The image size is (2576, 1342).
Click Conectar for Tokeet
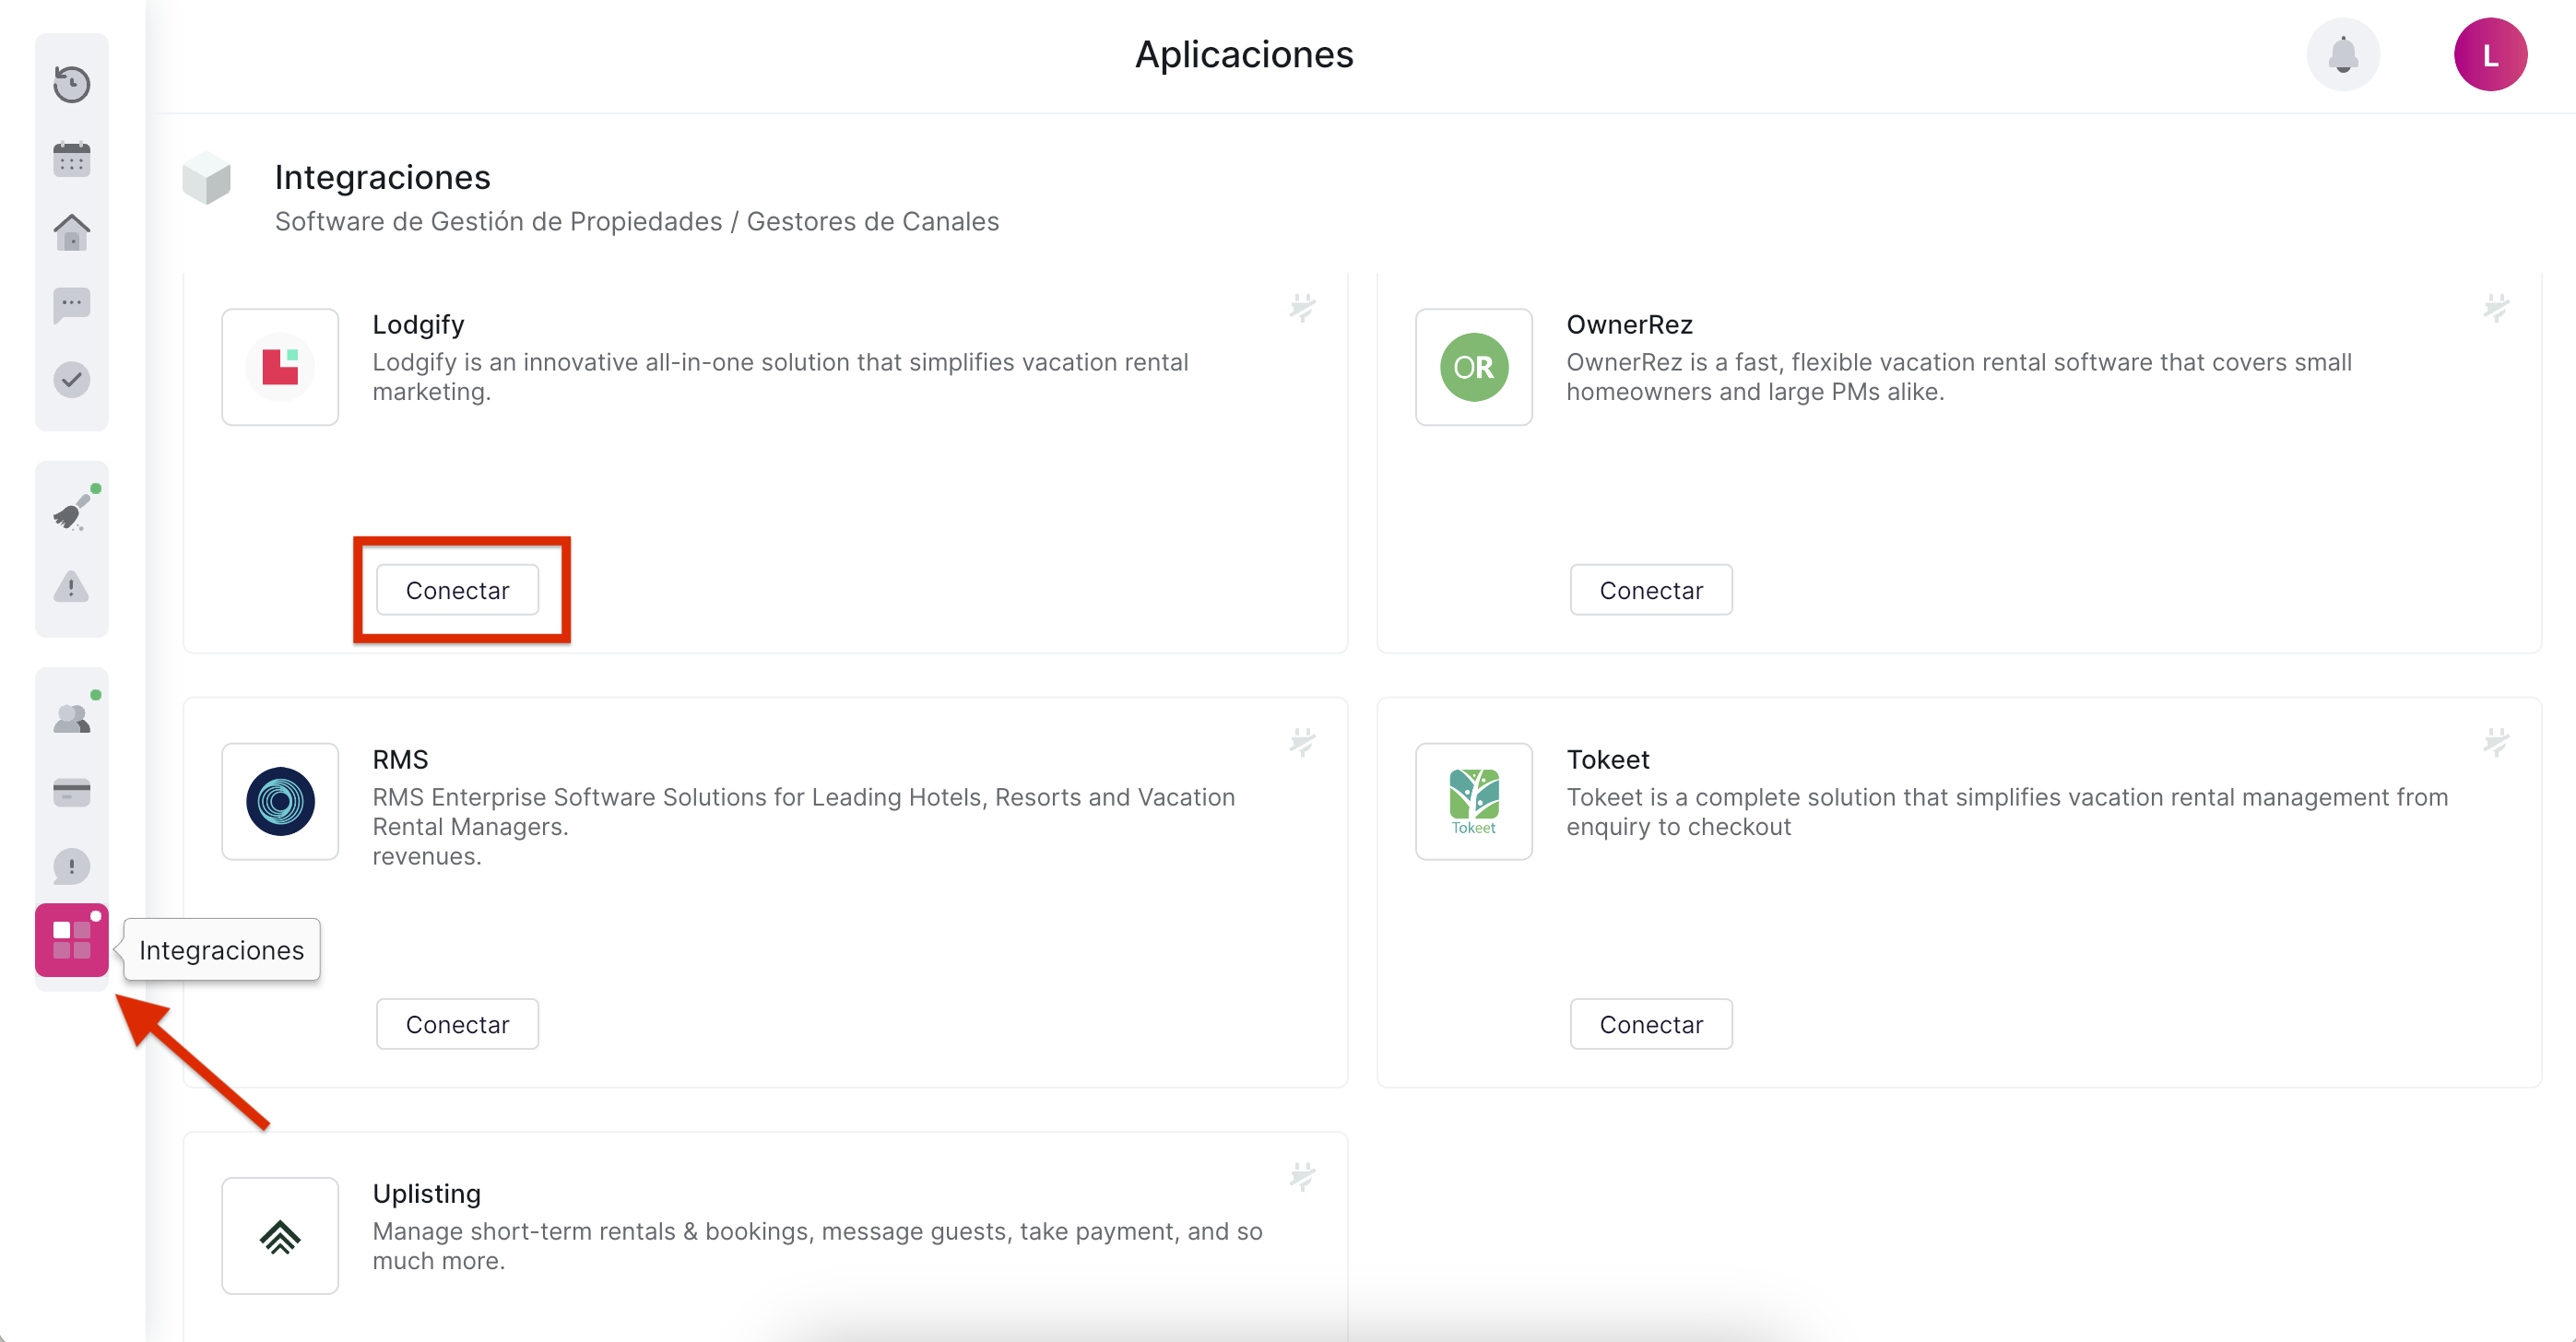click(1650, 1024)
